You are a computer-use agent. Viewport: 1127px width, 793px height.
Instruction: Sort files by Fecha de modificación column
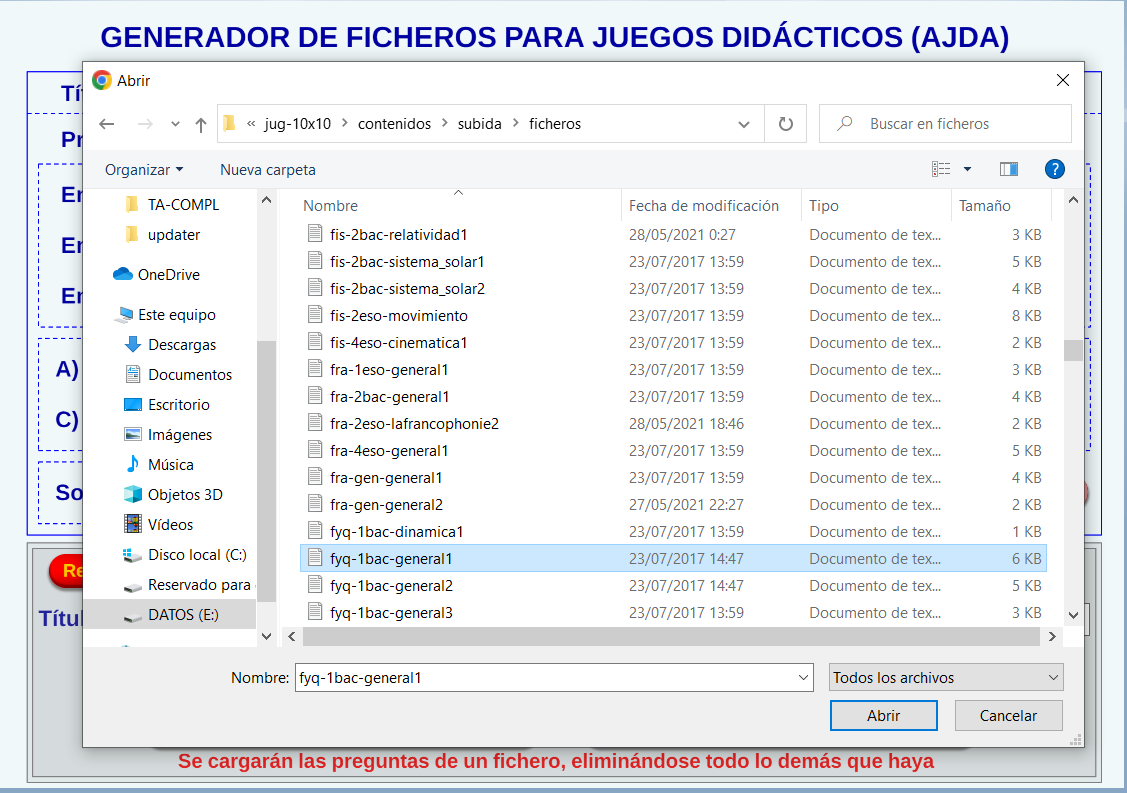pos(703,205)
